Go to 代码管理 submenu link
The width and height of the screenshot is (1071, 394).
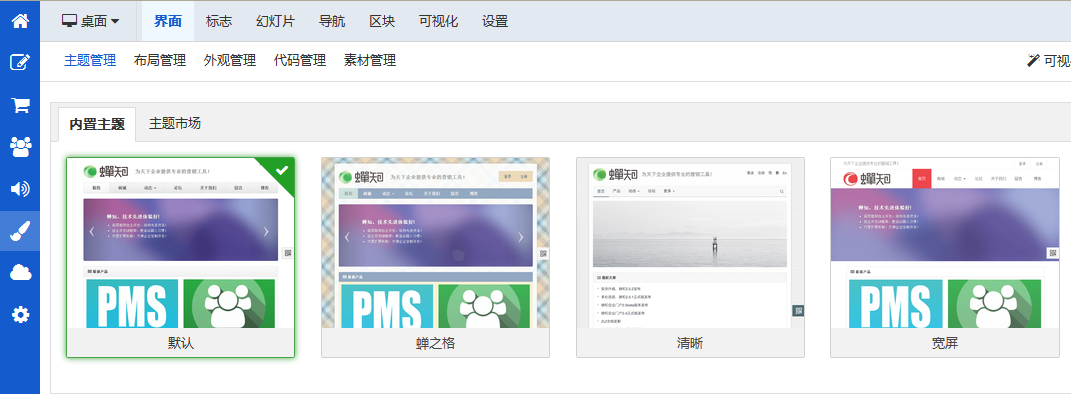[x=300, y=61]
